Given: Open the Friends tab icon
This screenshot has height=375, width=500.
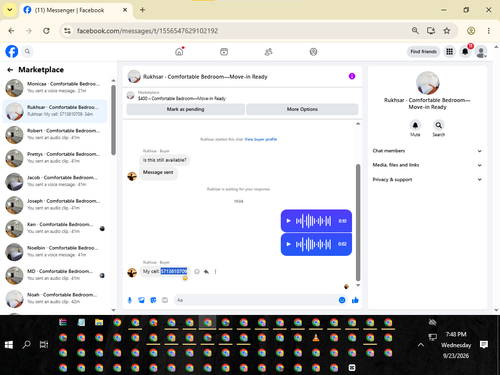Looking at the screenshot, I should tap(269, 52).
